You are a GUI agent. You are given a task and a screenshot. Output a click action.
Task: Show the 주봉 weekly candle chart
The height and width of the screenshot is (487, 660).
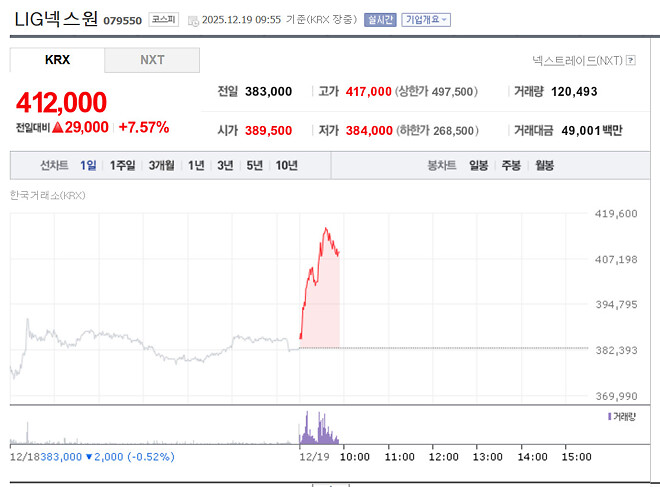pos(511,165)
